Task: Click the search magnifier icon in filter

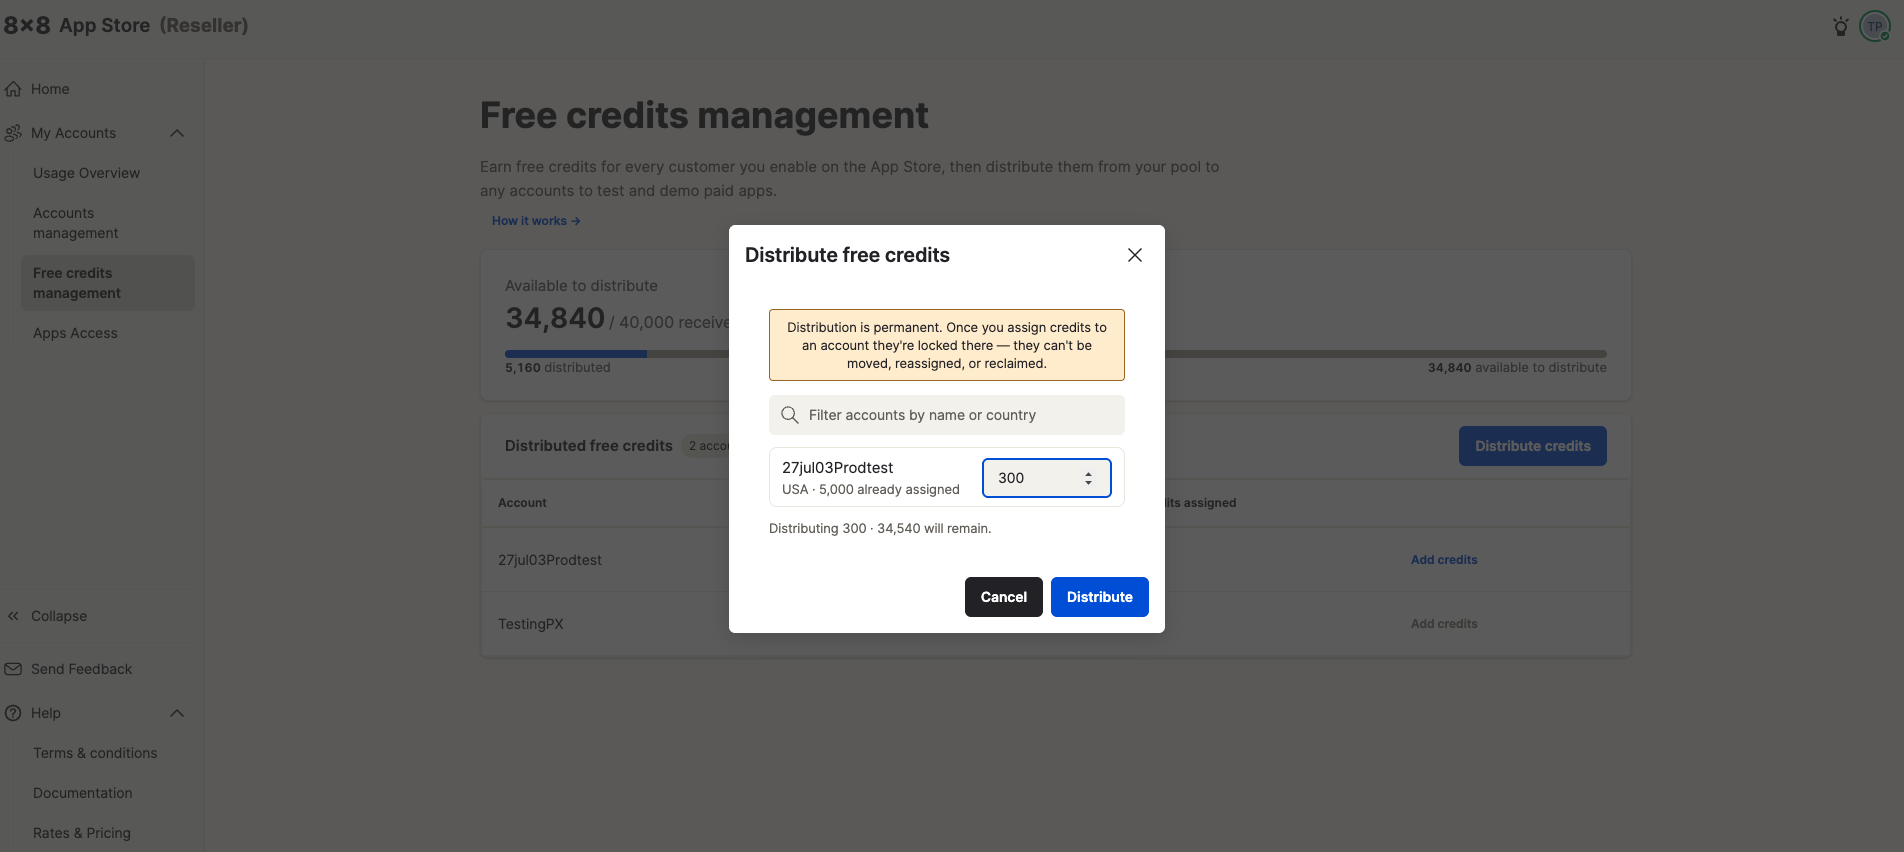Action: point(790,415)
